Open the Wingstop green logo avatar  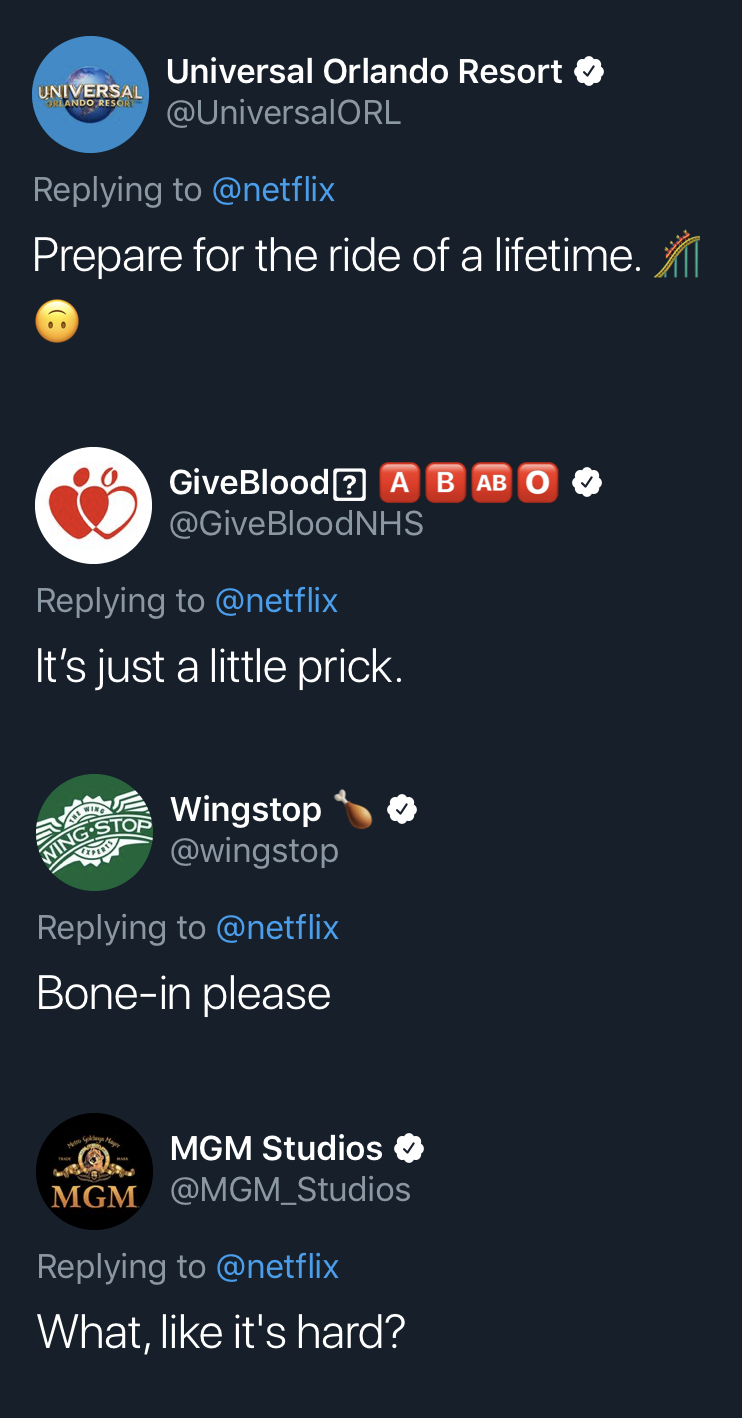click(x=94, y=832)
